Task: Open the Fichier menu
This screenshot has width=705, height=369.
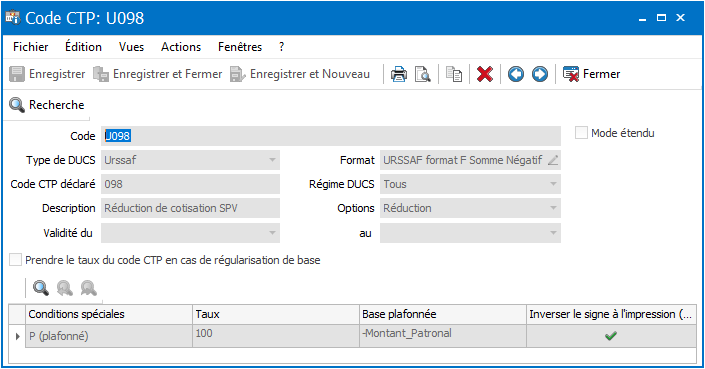Action: (31, 47)
